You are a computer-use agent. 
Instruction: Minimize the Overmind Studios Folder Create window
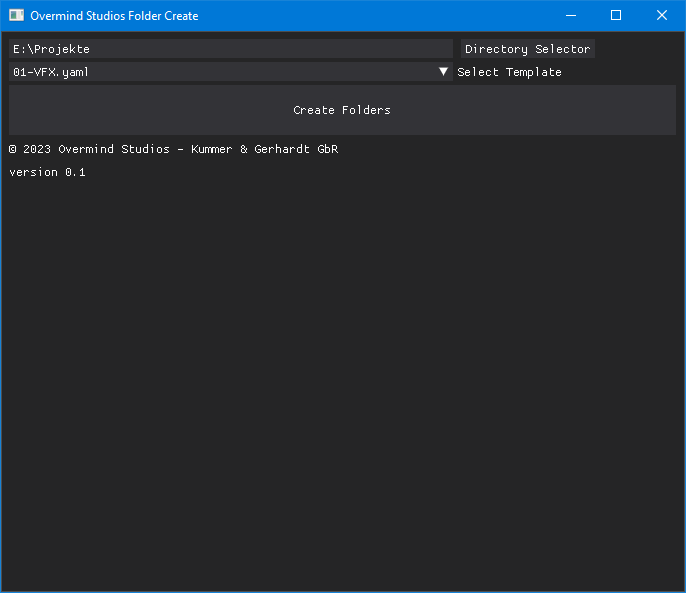coord(570,15)
